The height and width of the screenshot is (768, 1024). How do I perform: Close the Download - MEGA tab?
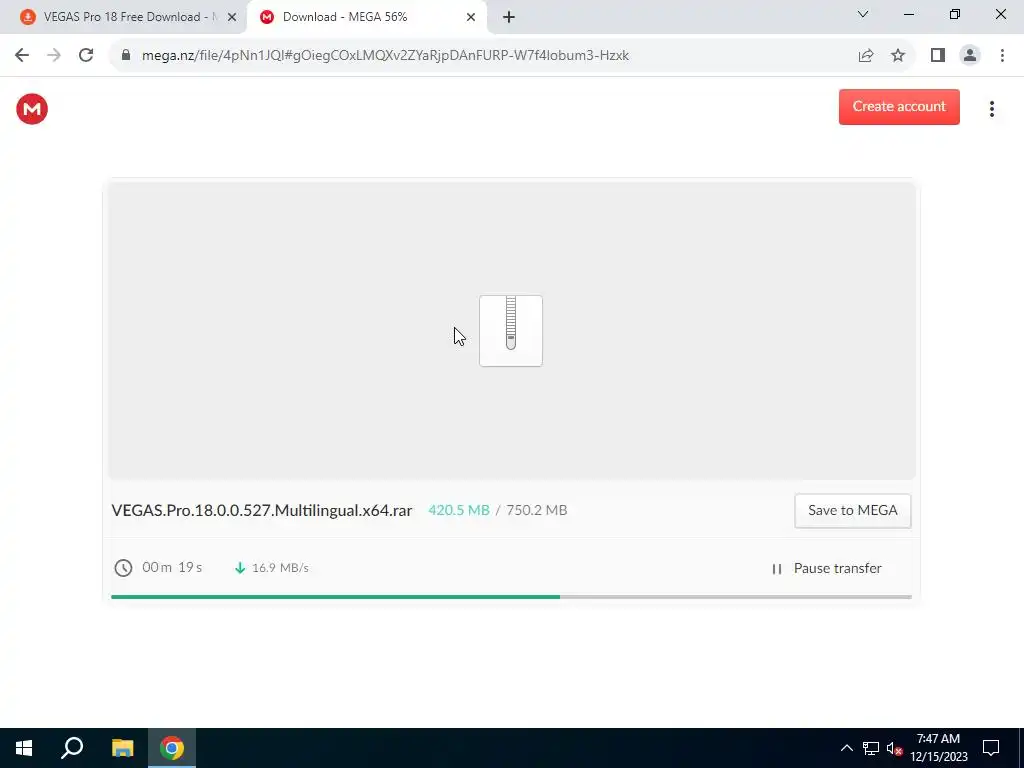(471, 18)
